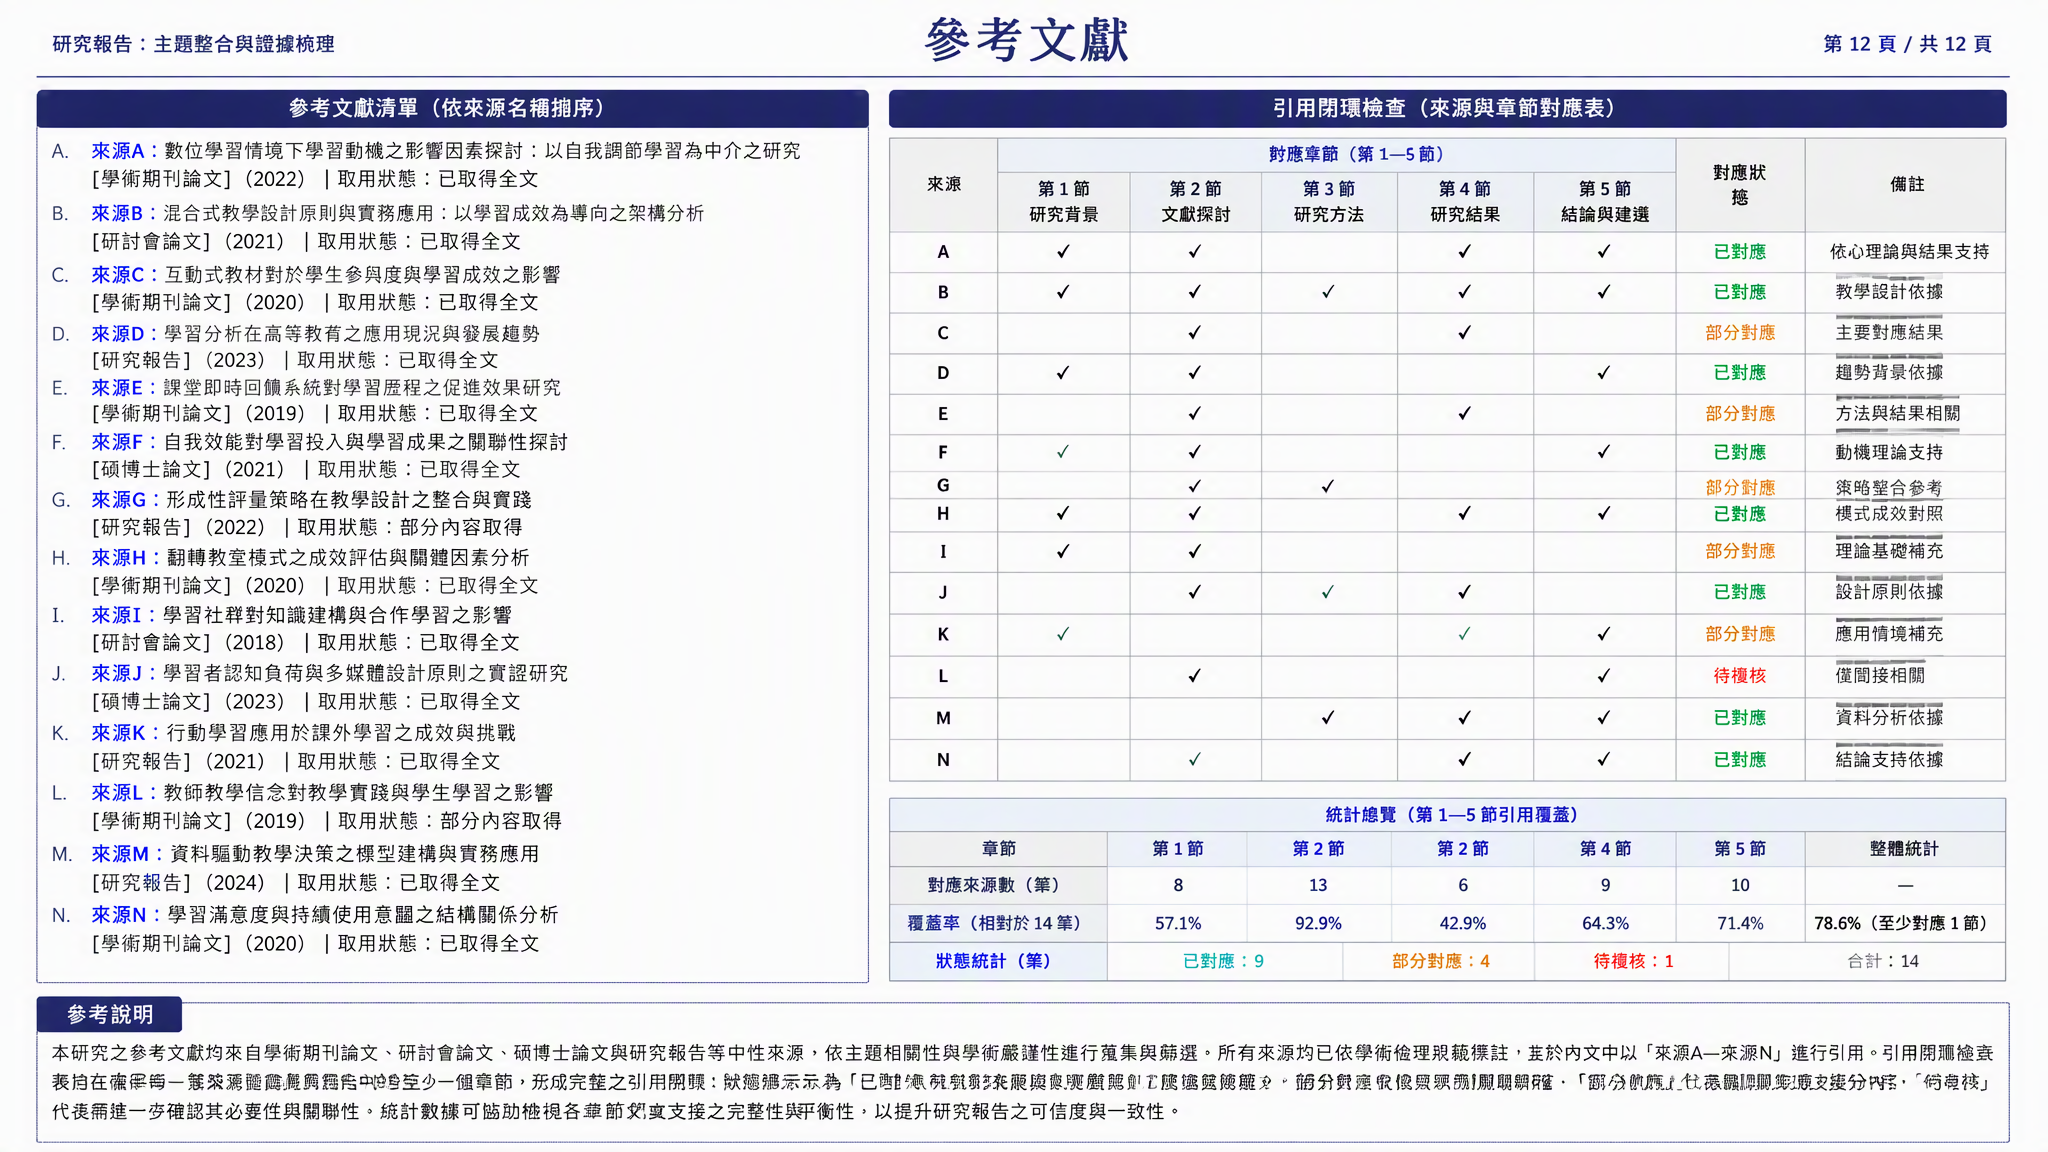Image resolution: width=2048 pixels, height=1152 pixels.
Task: Select the 統計總覽（第 1—5 節引用覆蓋） header
Action: coord(1447,815)
